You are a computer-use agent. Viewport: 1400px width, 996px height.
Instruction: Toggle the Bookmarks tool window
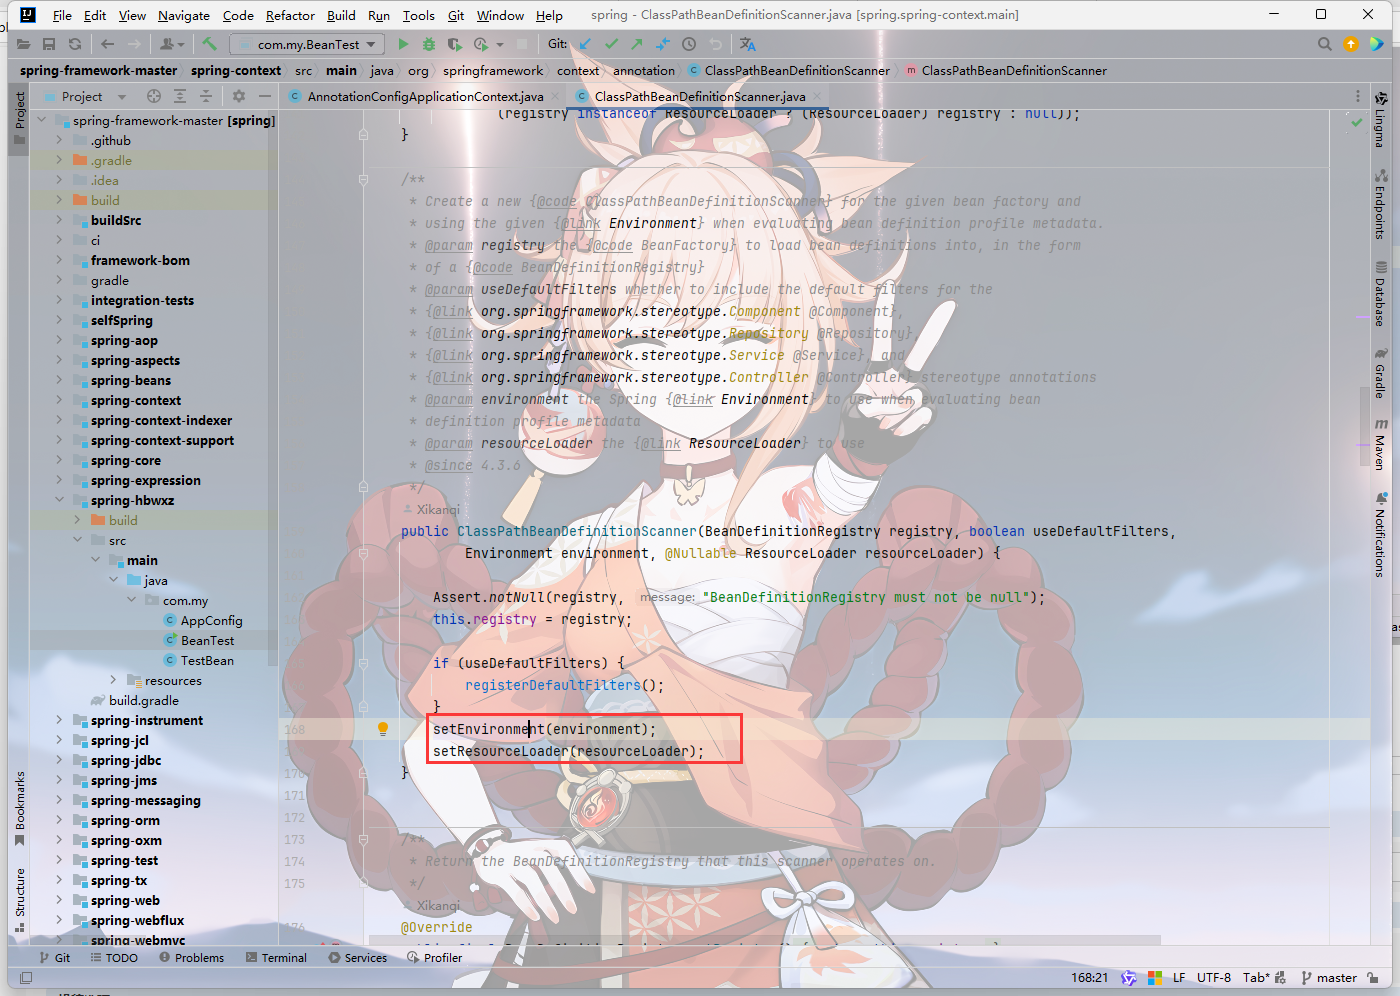point(19,808)
